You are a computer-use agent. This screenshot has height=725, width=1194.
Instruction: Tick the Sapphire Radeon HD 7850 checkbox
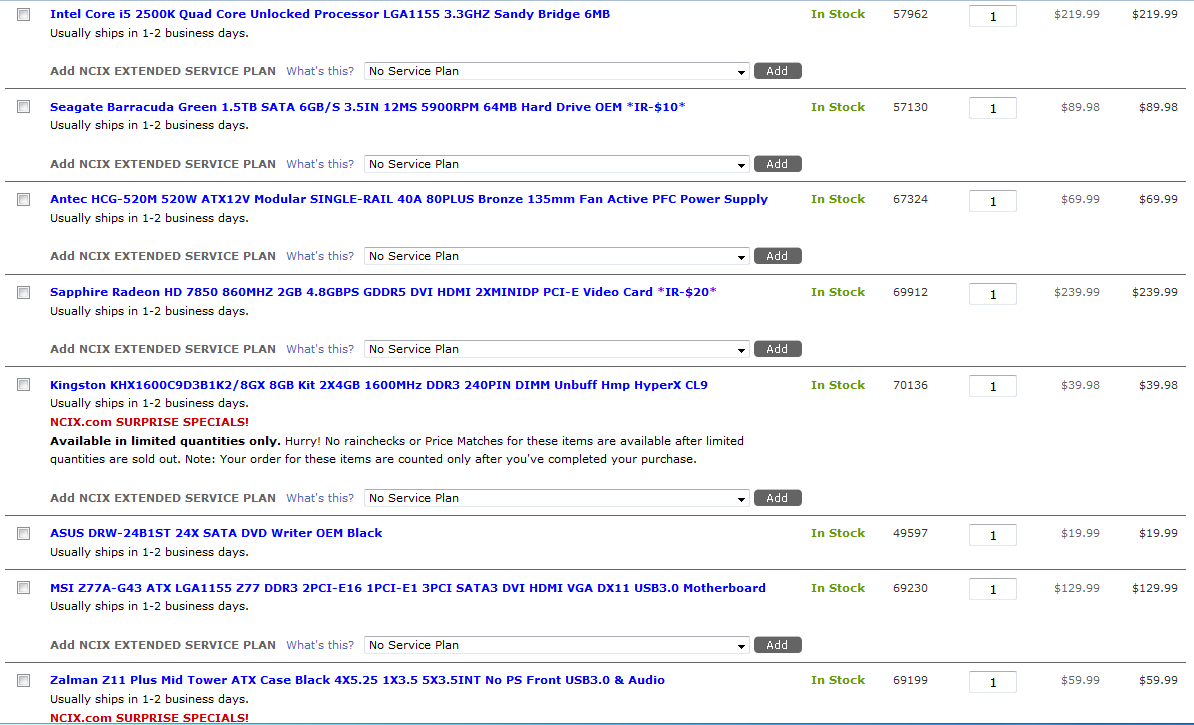tap(24, 292)
